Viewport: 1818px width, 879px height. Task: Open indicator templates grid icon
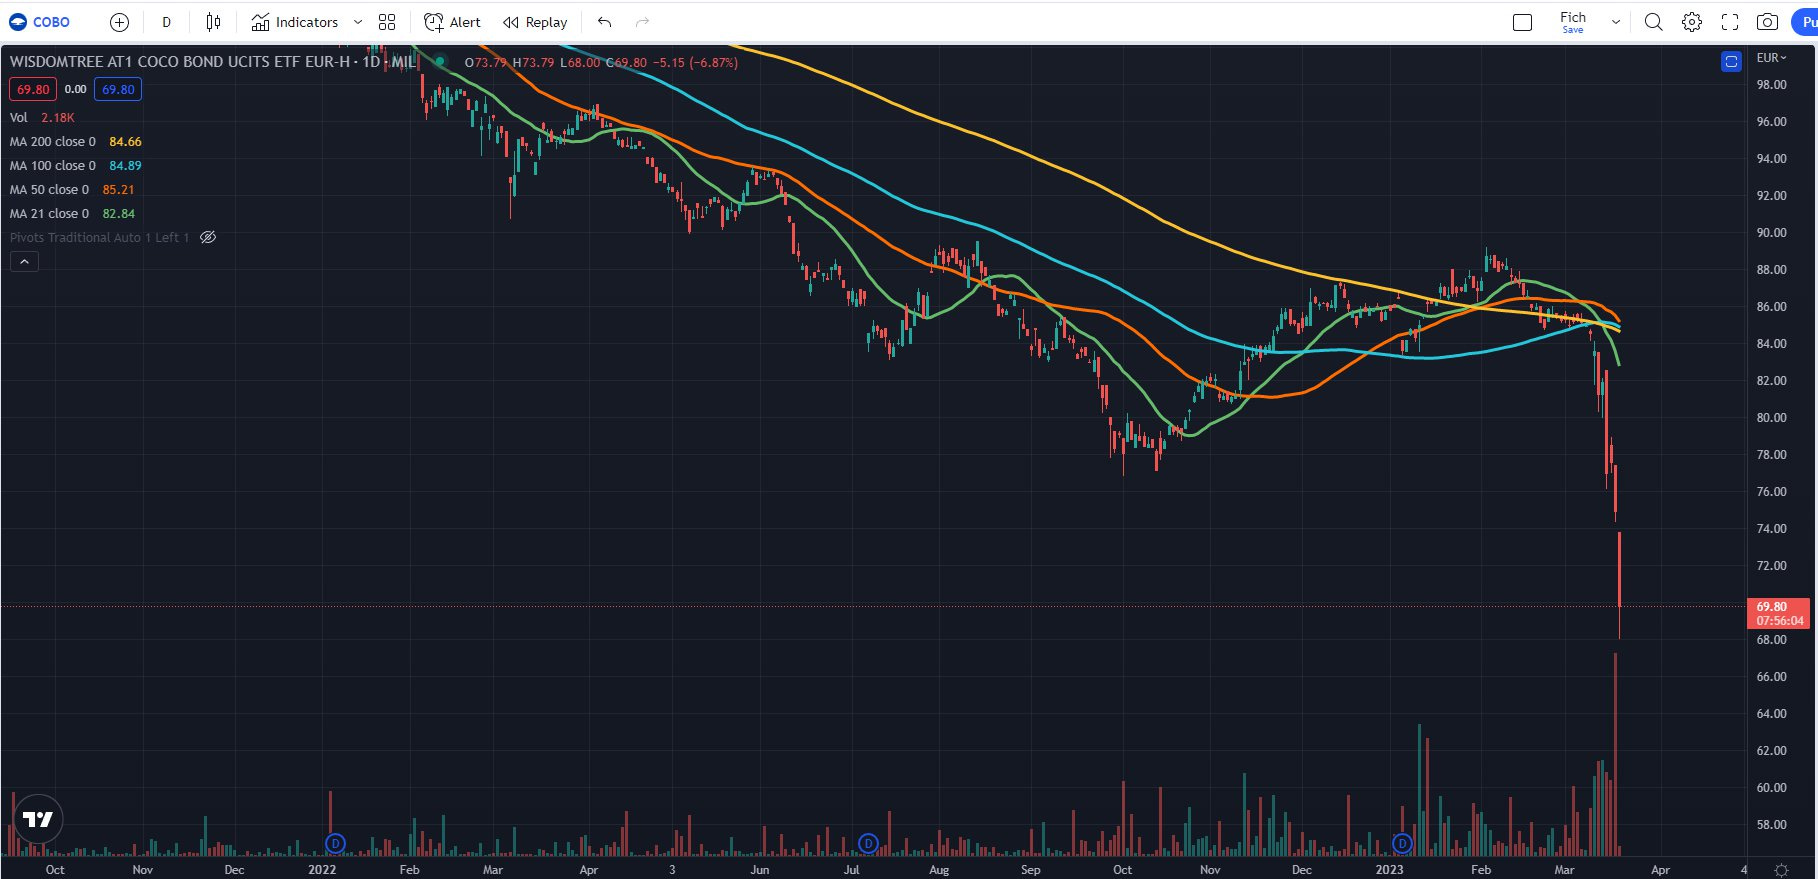tap(387, 22)
